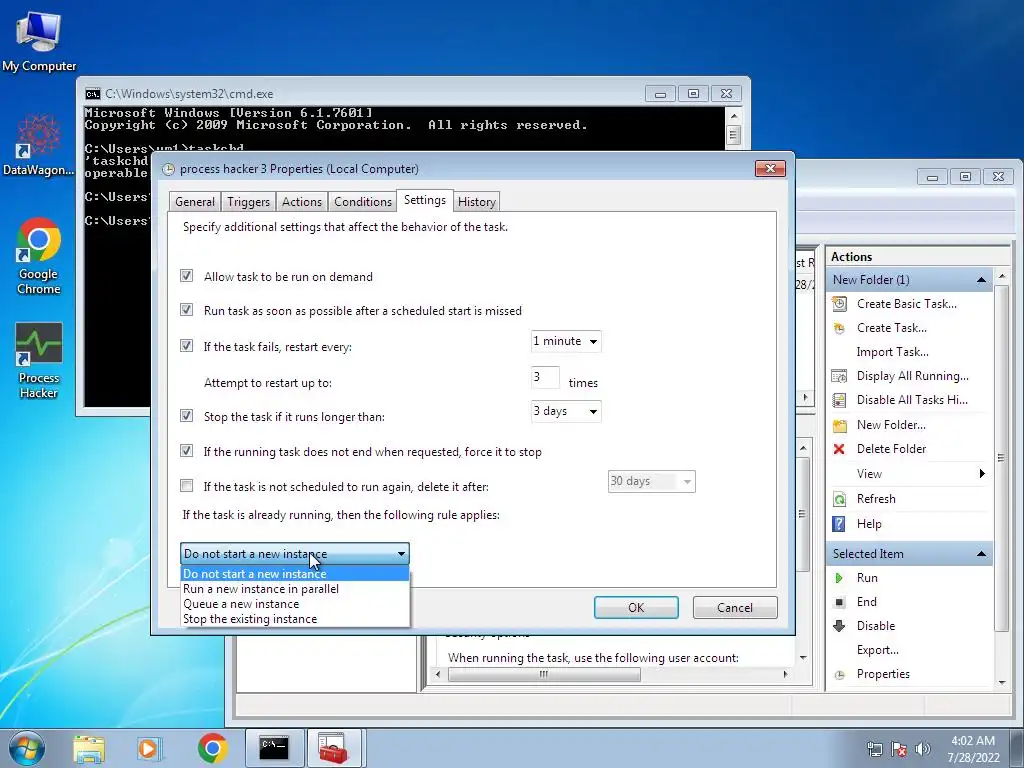This screenshot has width=1024, height=768.
Task: Click cmd window scrollbar up arrow
Action: click(x=733, y=116)
